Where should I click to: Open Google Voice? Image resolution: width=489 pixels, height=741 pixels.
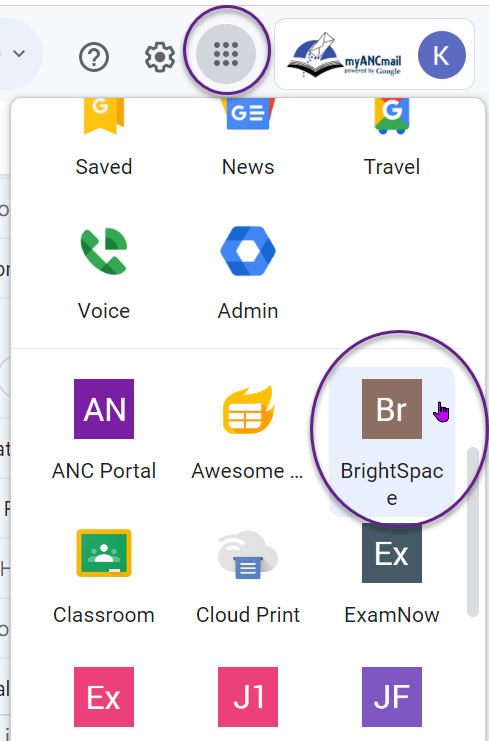[104, 272]
